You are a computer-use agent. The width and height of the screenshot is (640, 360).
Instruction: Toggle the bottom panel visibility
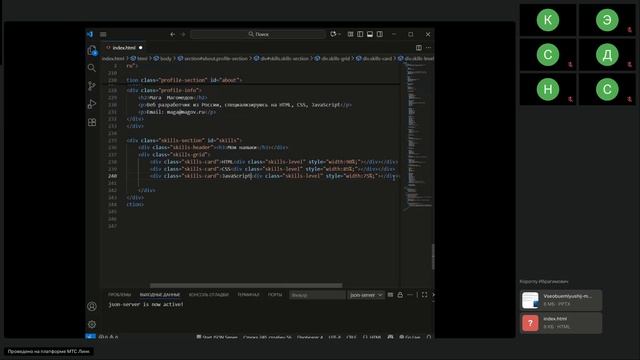click(x=370, y=34)
